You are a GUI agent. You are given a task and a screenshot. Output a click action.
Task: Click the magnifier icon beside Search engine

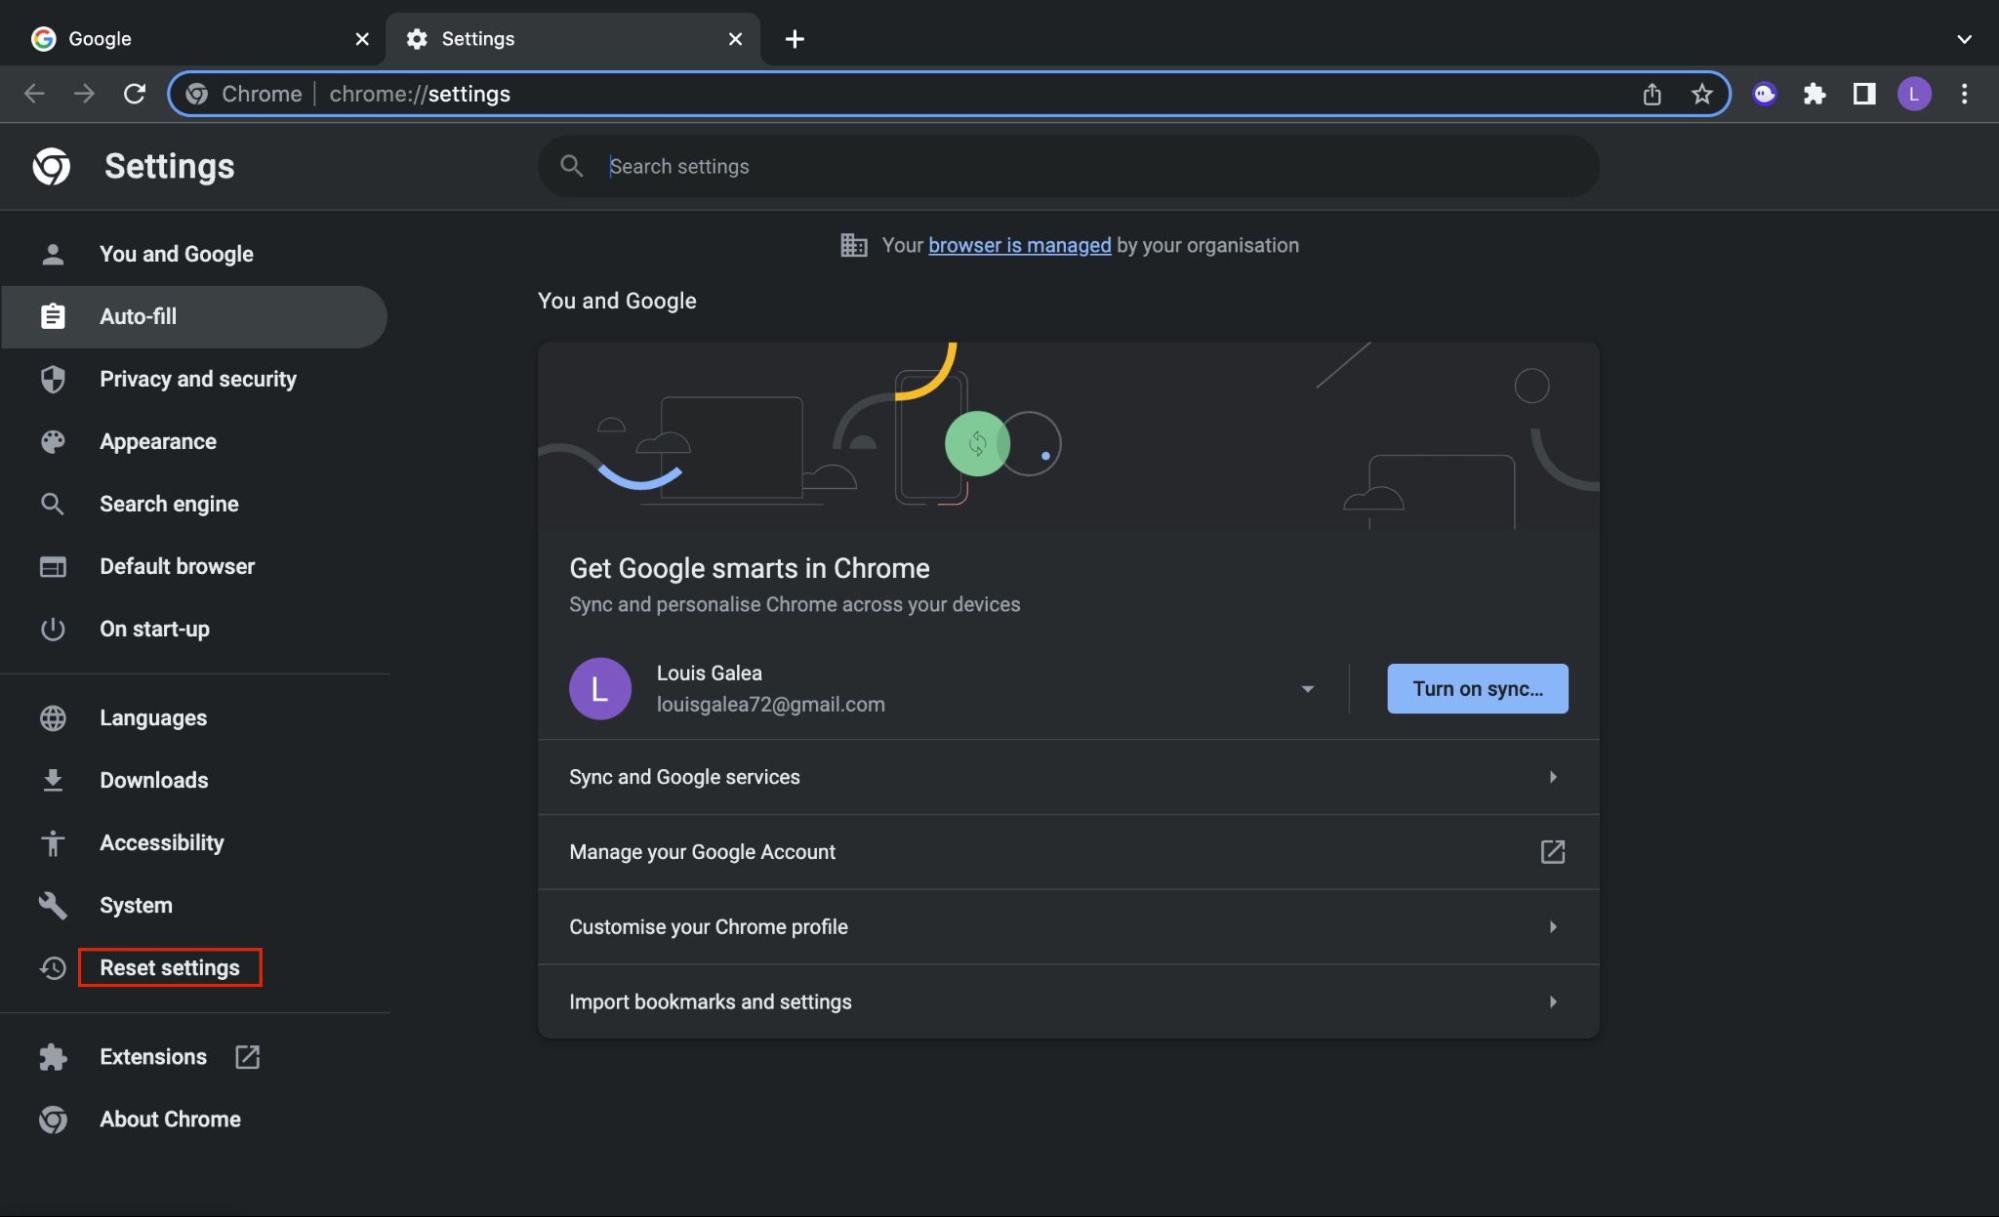[x=53, y=504]
